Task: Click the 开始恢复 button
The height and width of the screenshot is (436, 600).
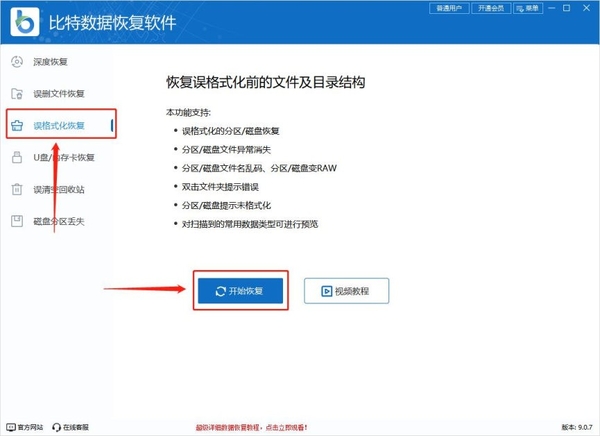Action: (x=240, y=291)
